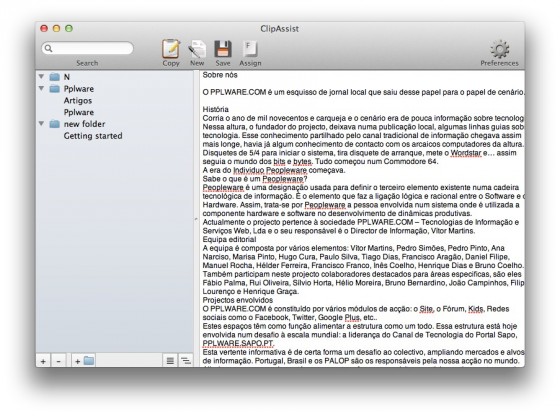Viewport: 560px width, 416px height.
Task: Select the Artigos clip item
Action: [78, 100]
